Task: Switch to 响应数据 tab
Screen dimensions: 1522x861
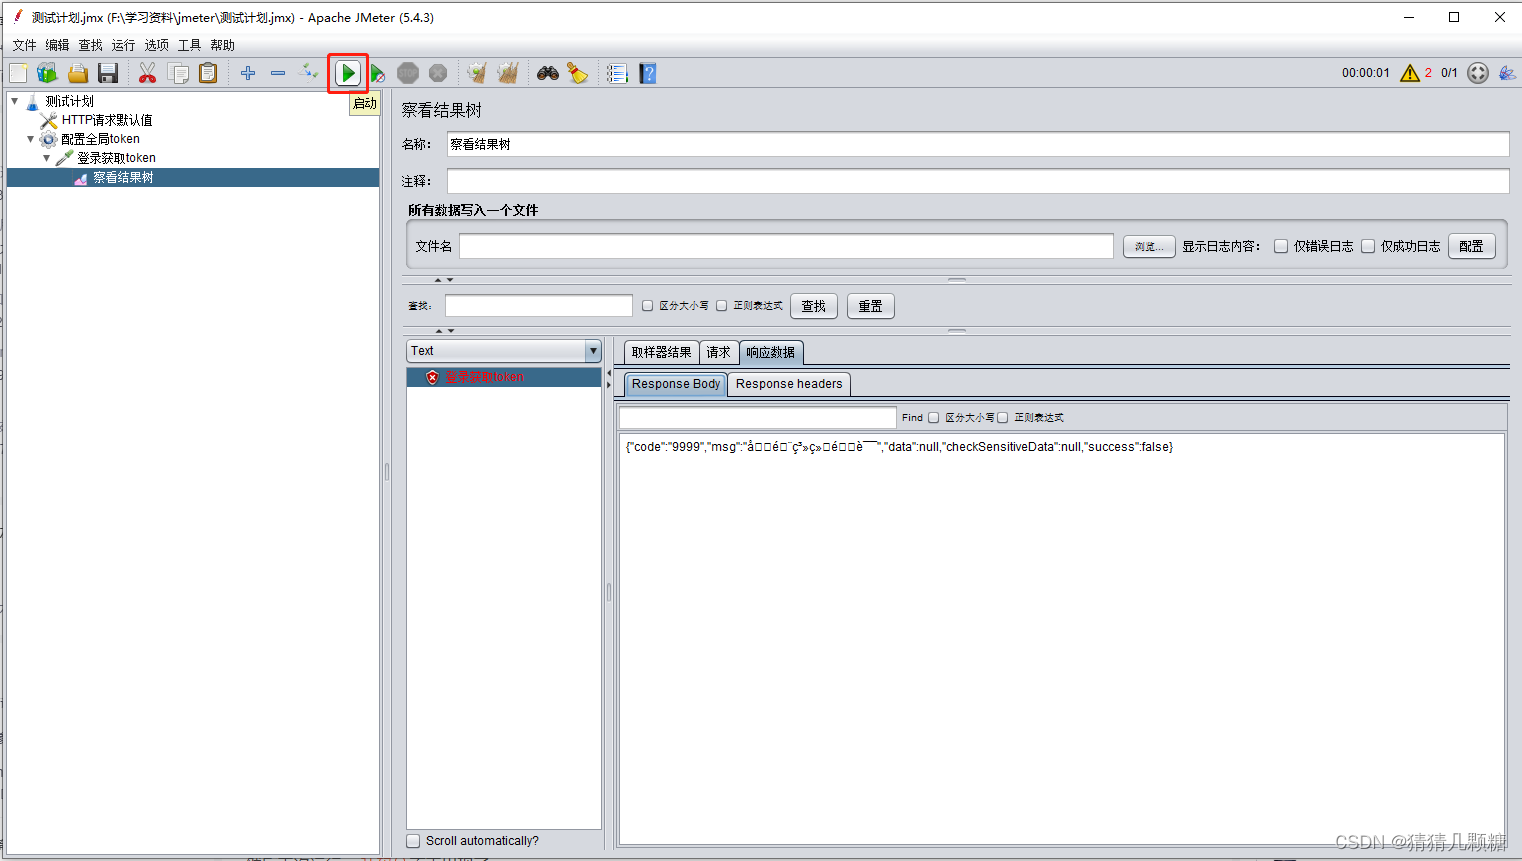Action: (x=771, y=352)
